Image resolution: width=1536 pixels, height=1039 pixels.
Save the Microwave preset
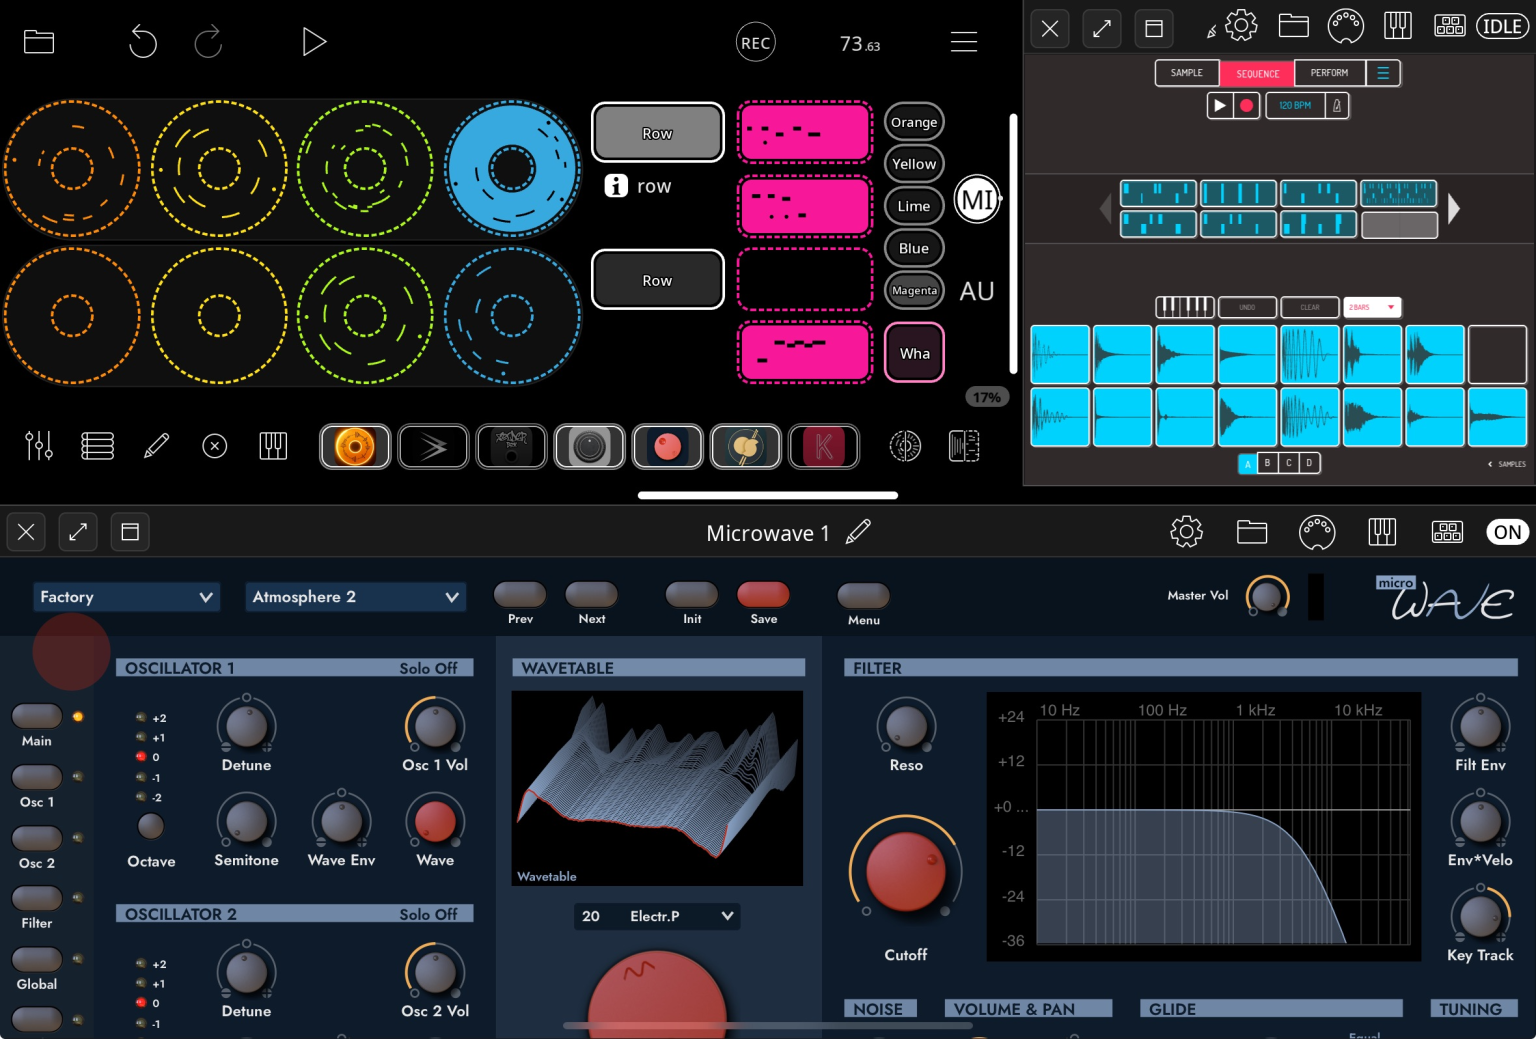point(763,595)
